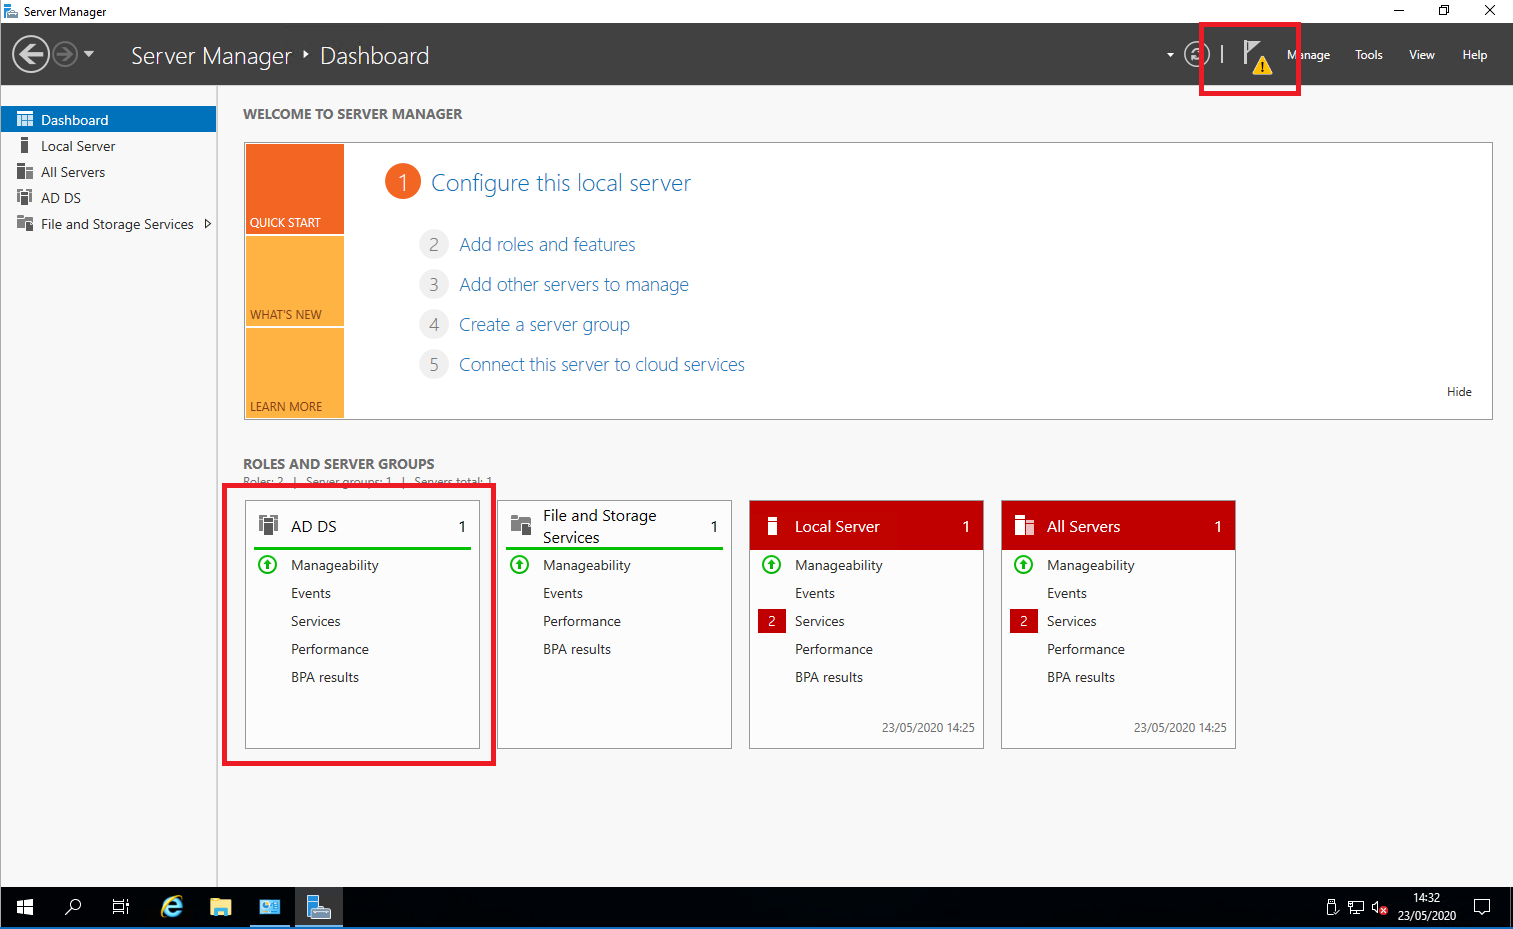Open BPA results in AD DS tile
This screenshot has width=1513, height=929.
point(325,677)
